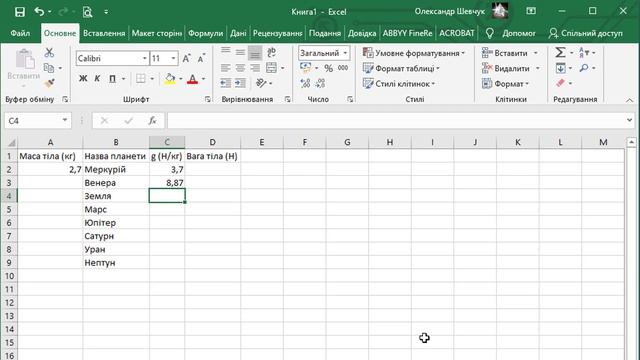Align text to the middle vertically
The image size is (640, 360).
tap(240, 53)
